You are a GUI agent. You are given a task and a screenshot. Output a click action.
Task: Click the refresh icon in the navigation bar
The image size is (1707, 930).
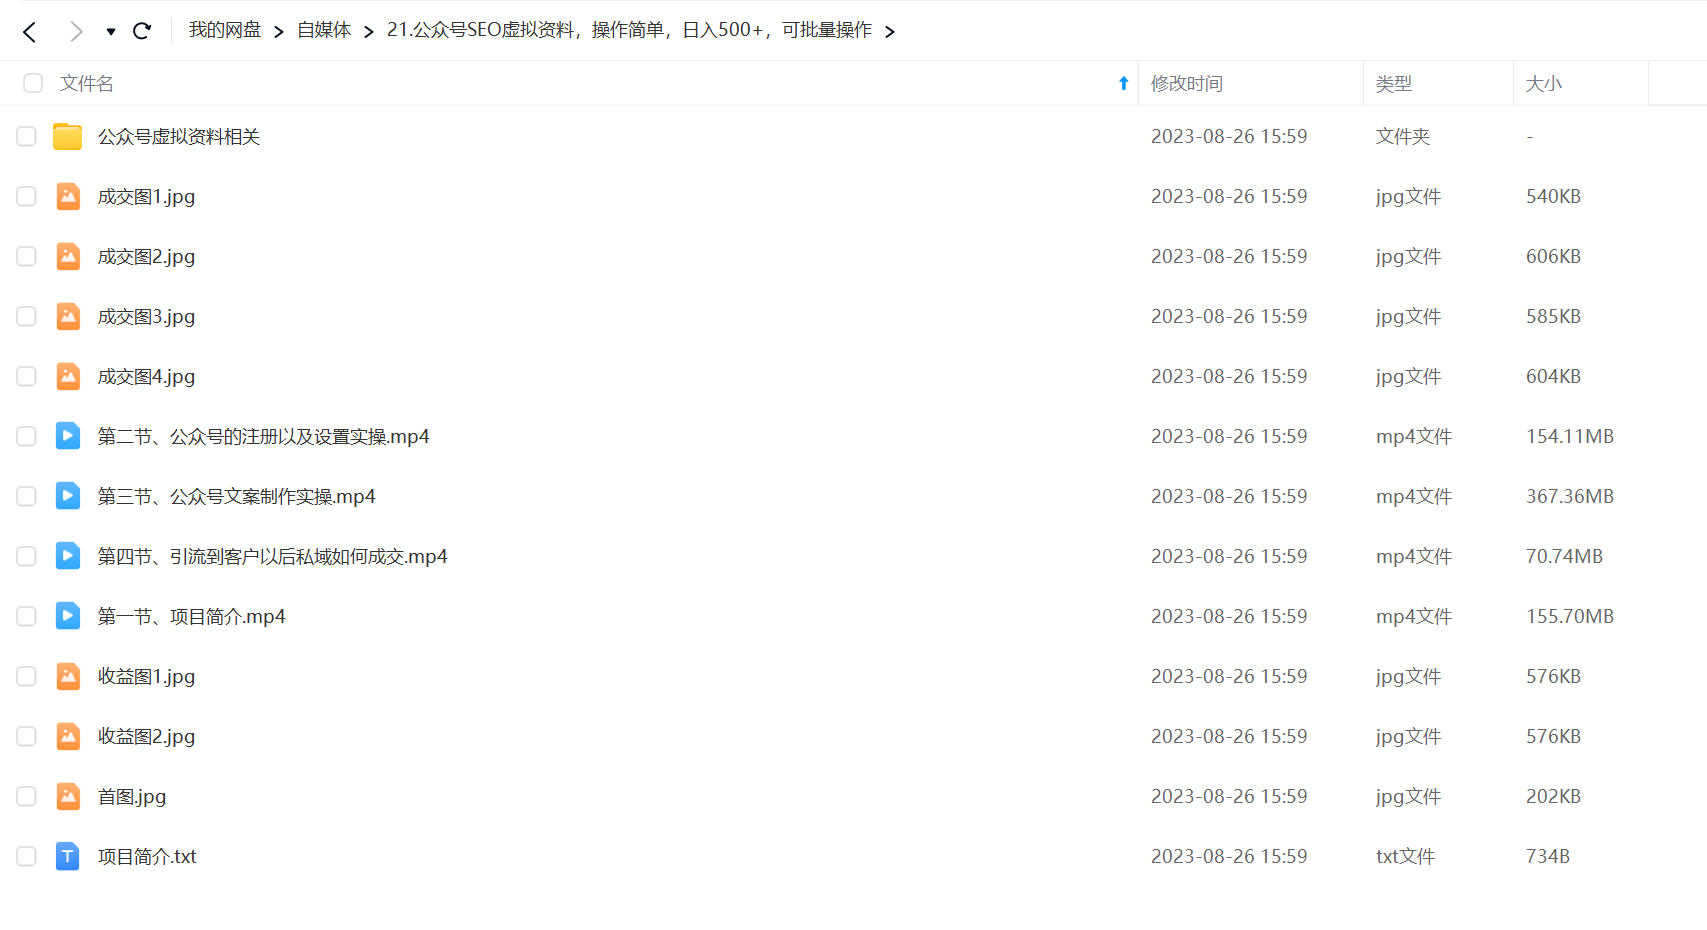pyautogui.click(x=141, y=30)
